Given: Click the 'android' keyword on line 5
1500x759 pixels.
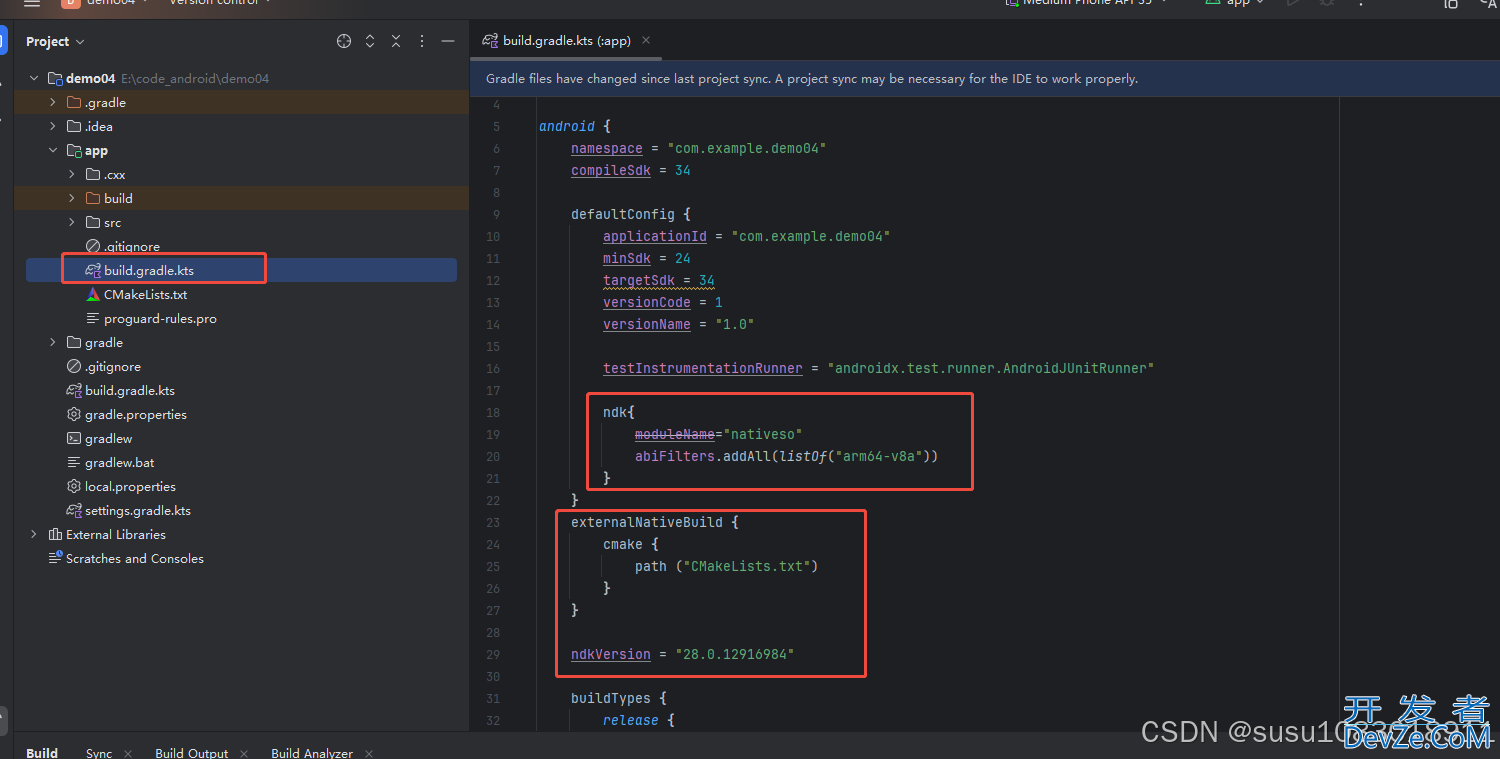Looking at the screenshot, I should [567, 127].
